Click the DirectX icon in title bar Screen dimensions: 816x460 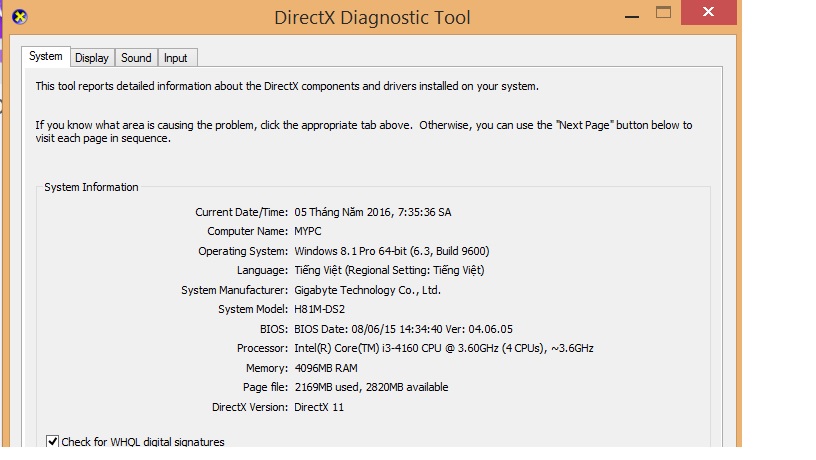click(x=17, y=16)
